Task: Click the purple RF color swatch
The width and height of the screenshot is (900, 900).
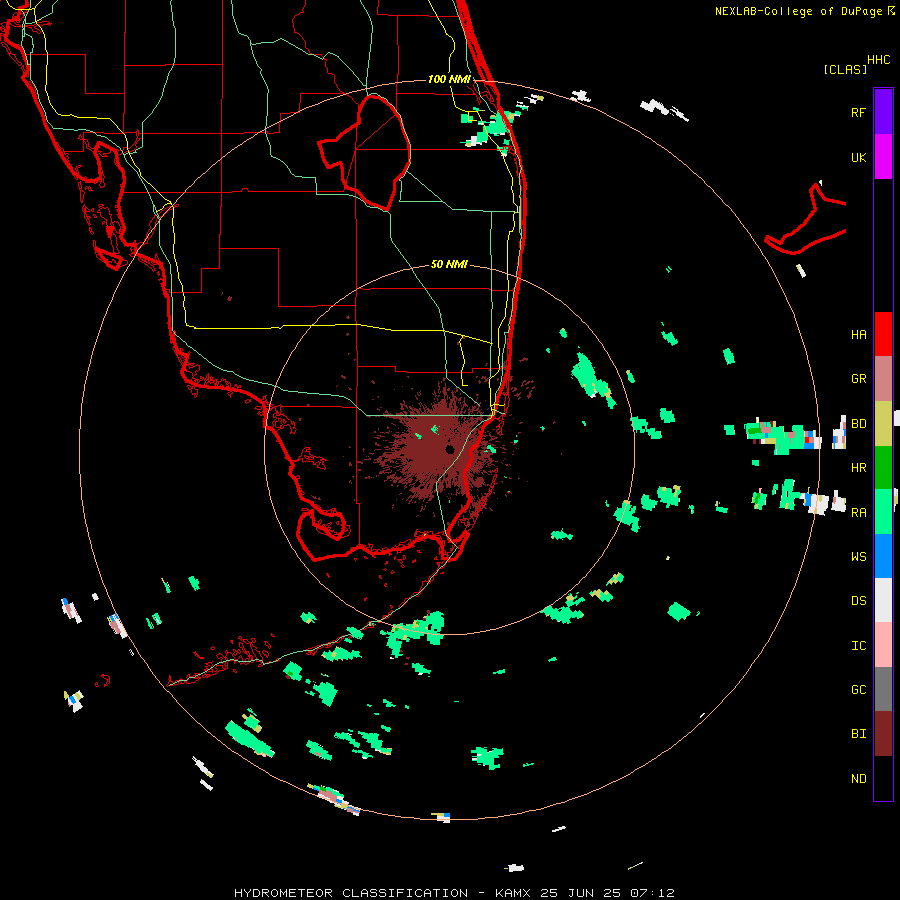Action: (x=883, y=112)
